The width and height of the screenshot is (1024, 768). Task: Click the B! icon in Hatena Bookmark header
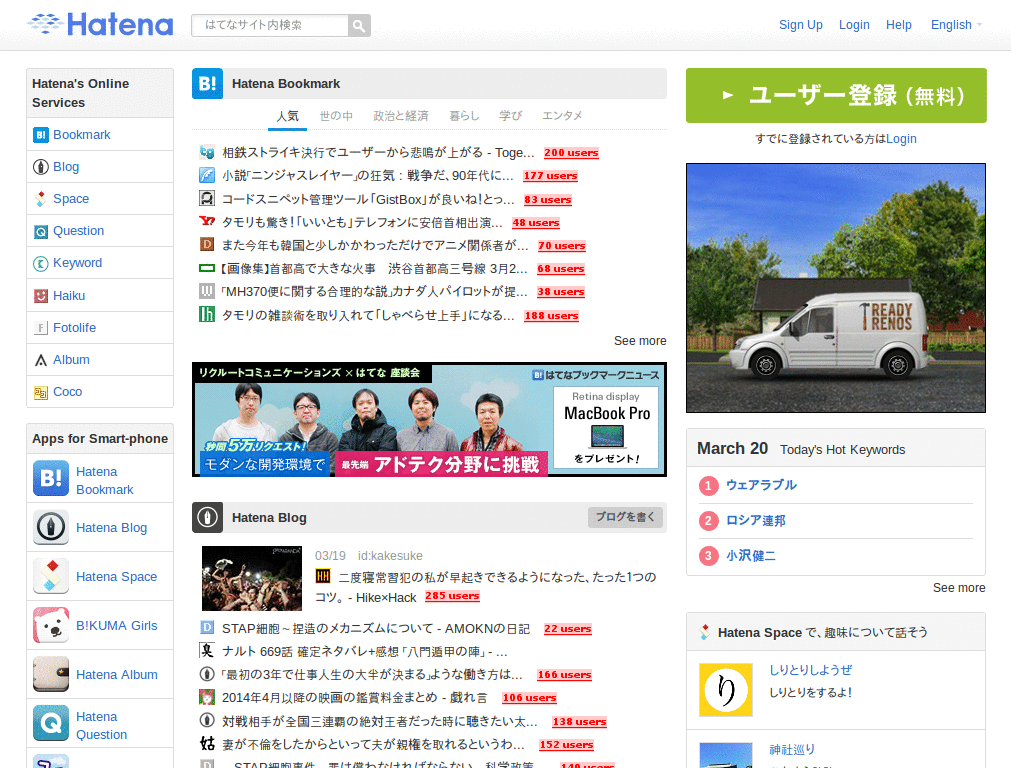click(x=208, y=84)
